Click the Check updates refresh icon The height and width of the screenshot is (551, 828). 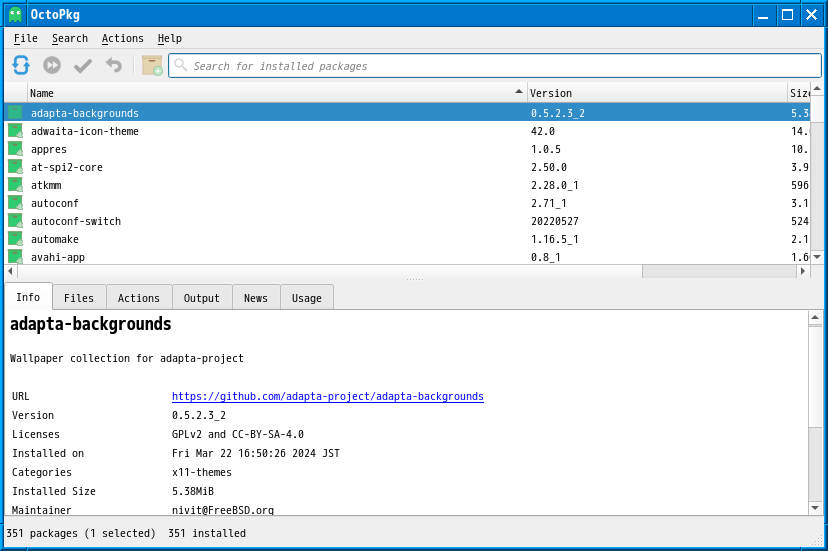pos(21,66)
